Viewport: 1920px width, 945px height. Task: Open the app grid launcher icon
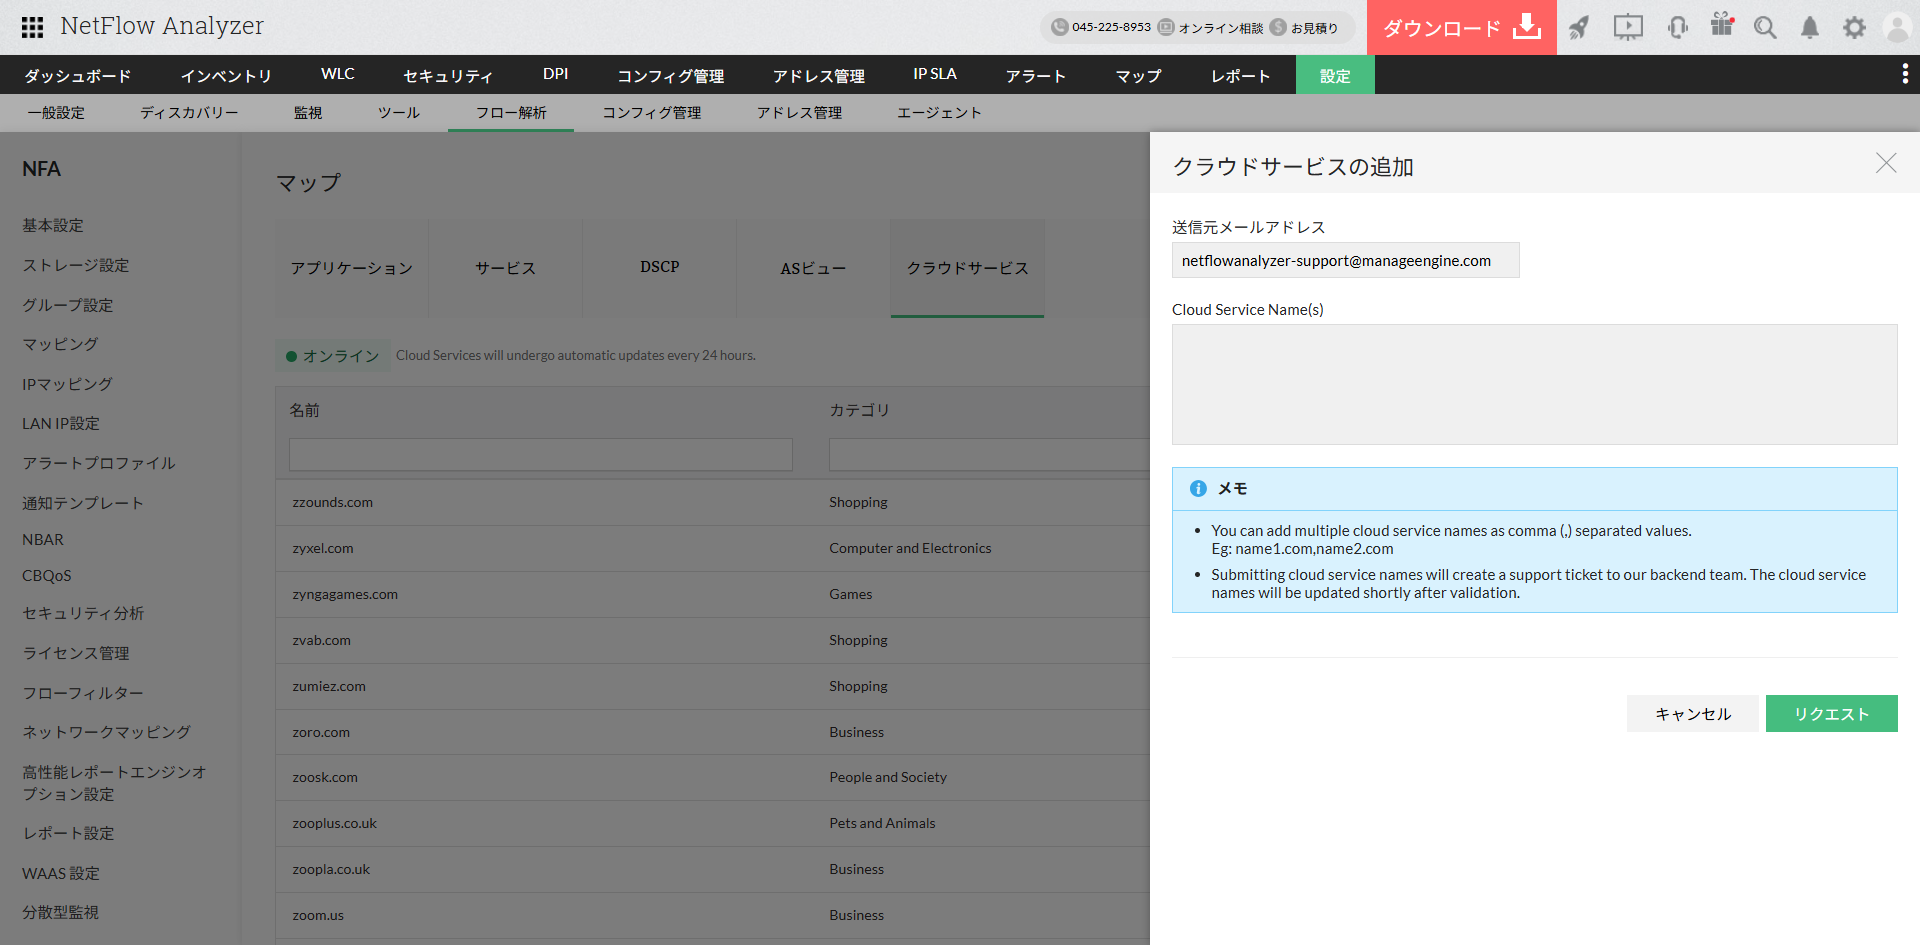(x=32, y=27)
